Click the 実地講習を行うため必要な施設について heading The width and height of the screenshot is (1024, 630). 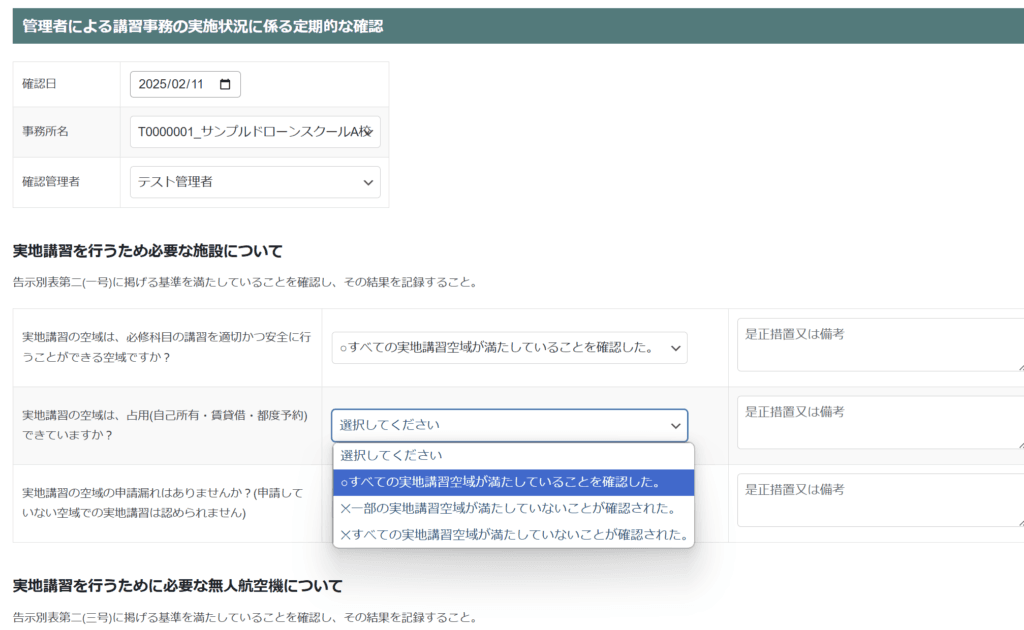point(148,250)
